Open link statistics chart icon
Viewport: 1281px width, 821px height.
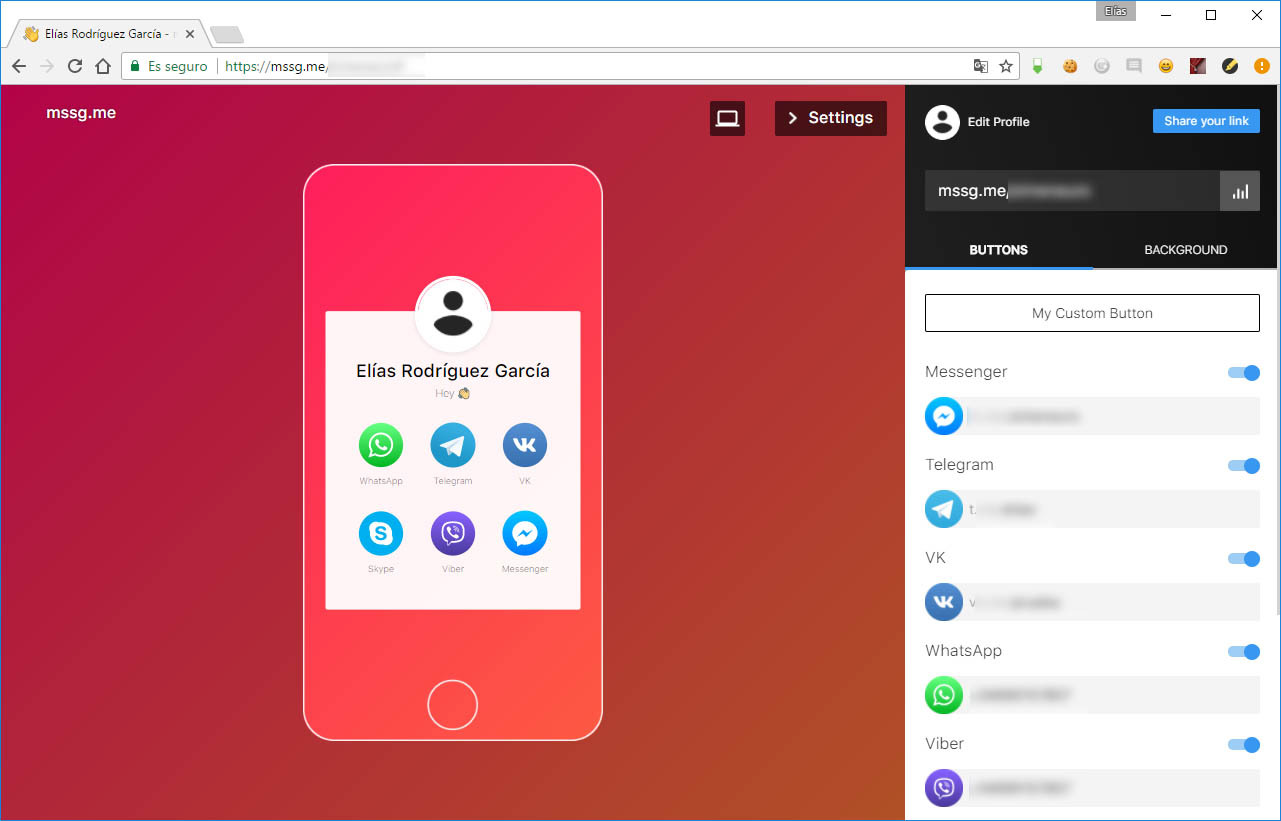coord(1240,191)
